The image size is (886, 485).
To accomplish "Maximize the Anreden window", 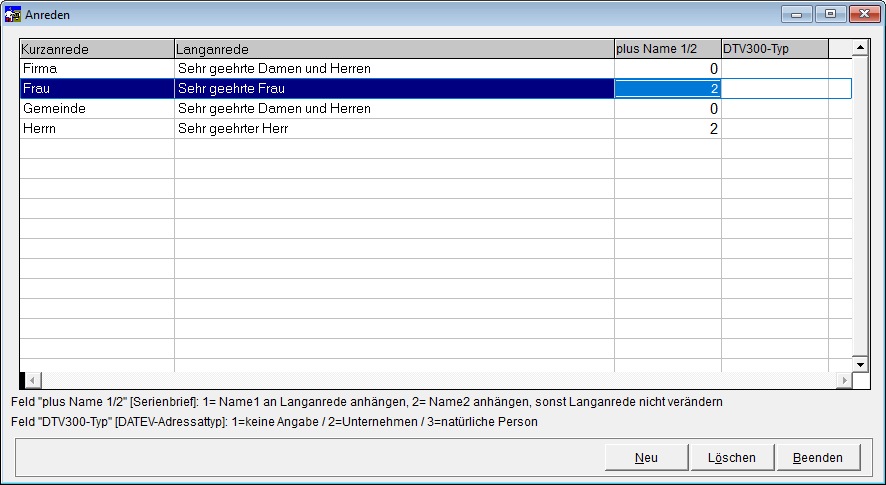I will click(831, 14).
